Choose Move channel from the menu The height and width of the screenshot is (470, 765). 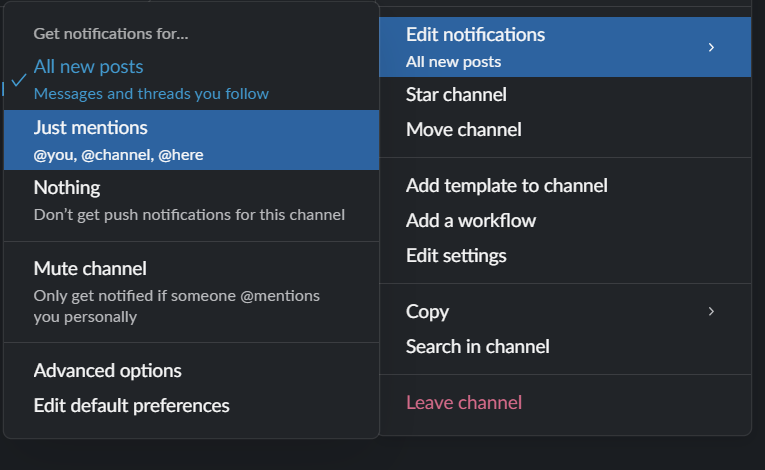click(463, 130)
